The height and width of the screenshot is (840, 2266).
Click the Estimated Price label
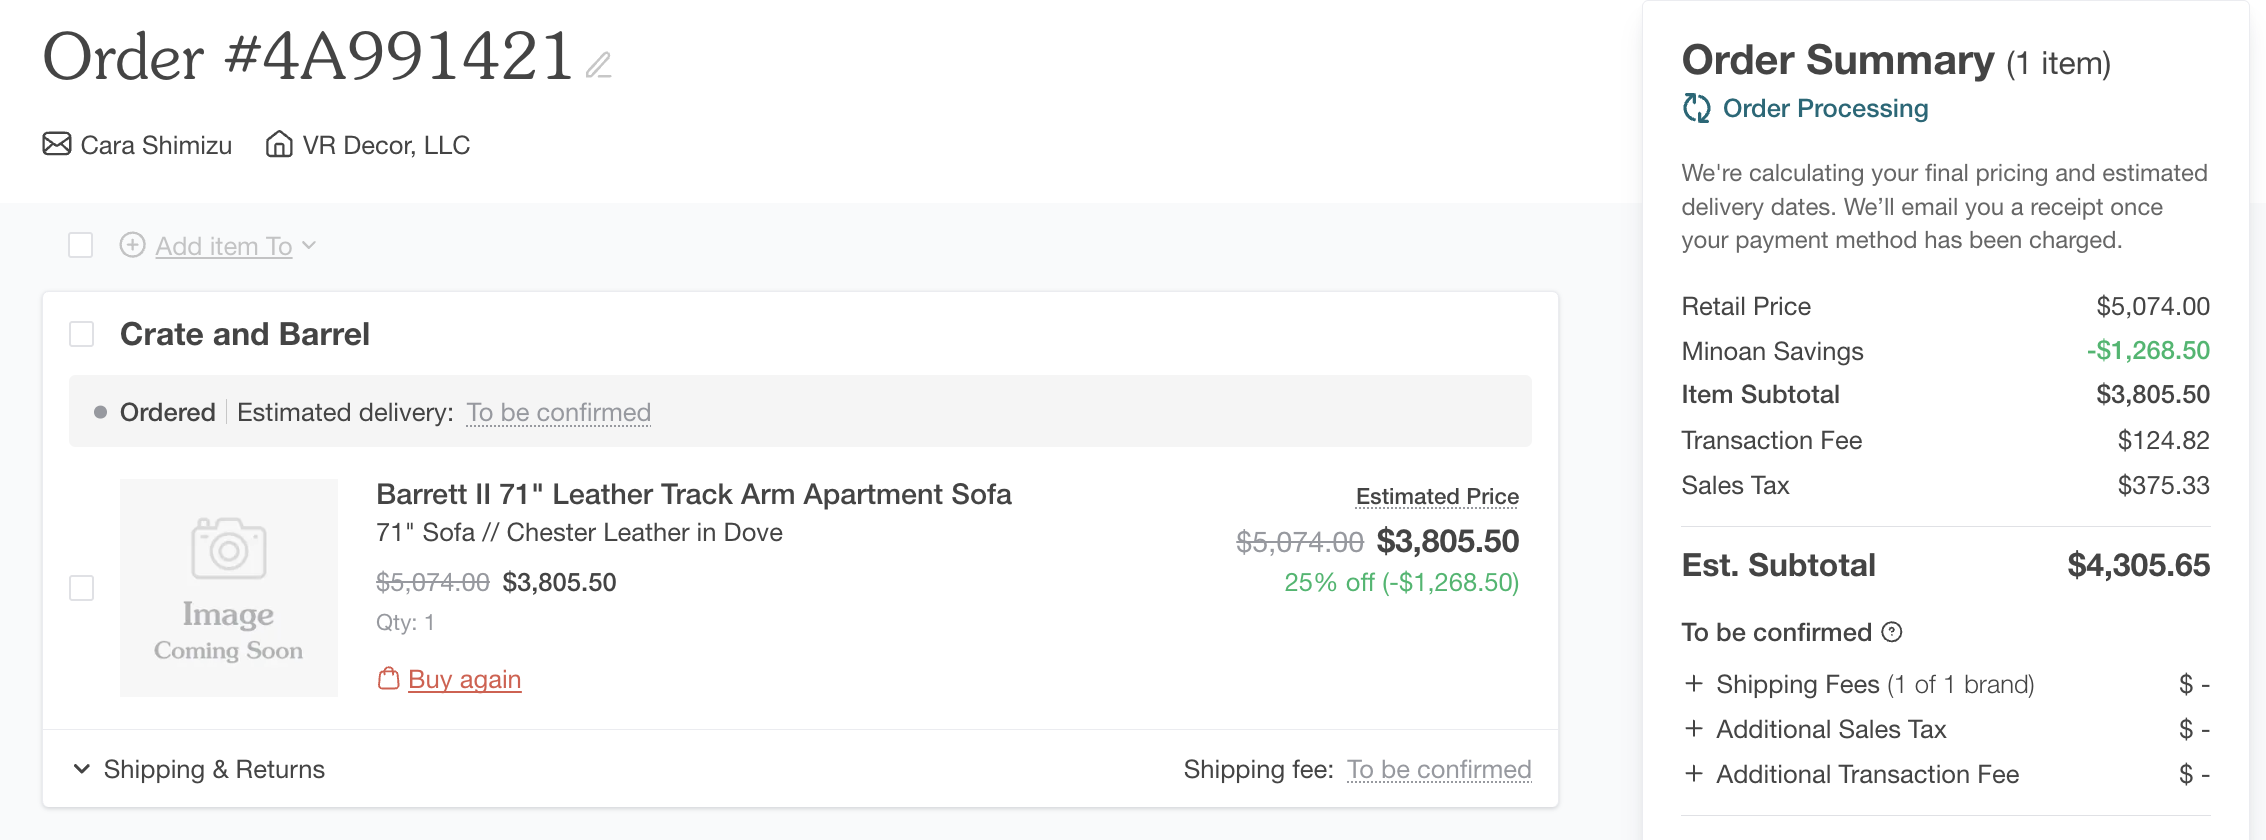(1437, 496)
